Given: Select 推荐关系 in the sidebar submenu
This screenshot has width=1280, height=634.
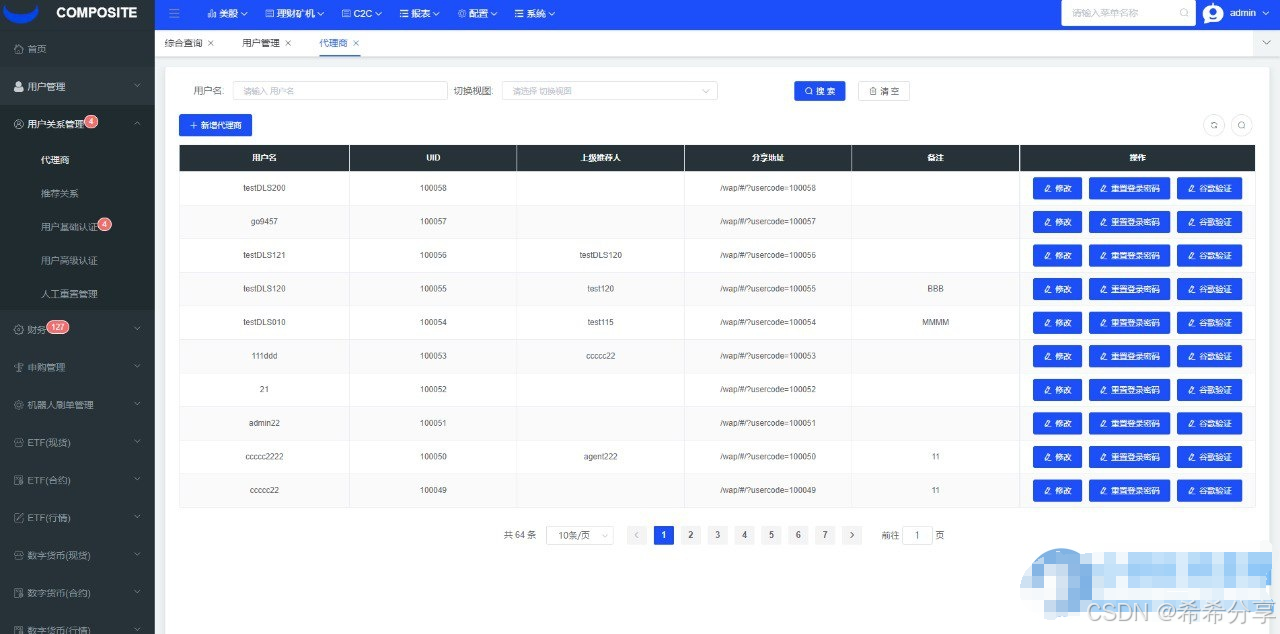Looking at the screenshot, I should point(60,193).
